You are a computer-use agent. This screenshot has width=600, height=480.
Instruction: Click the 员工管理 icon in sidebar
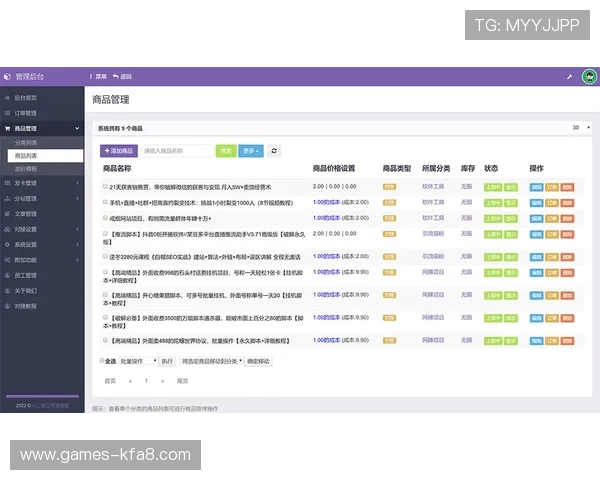7,275
